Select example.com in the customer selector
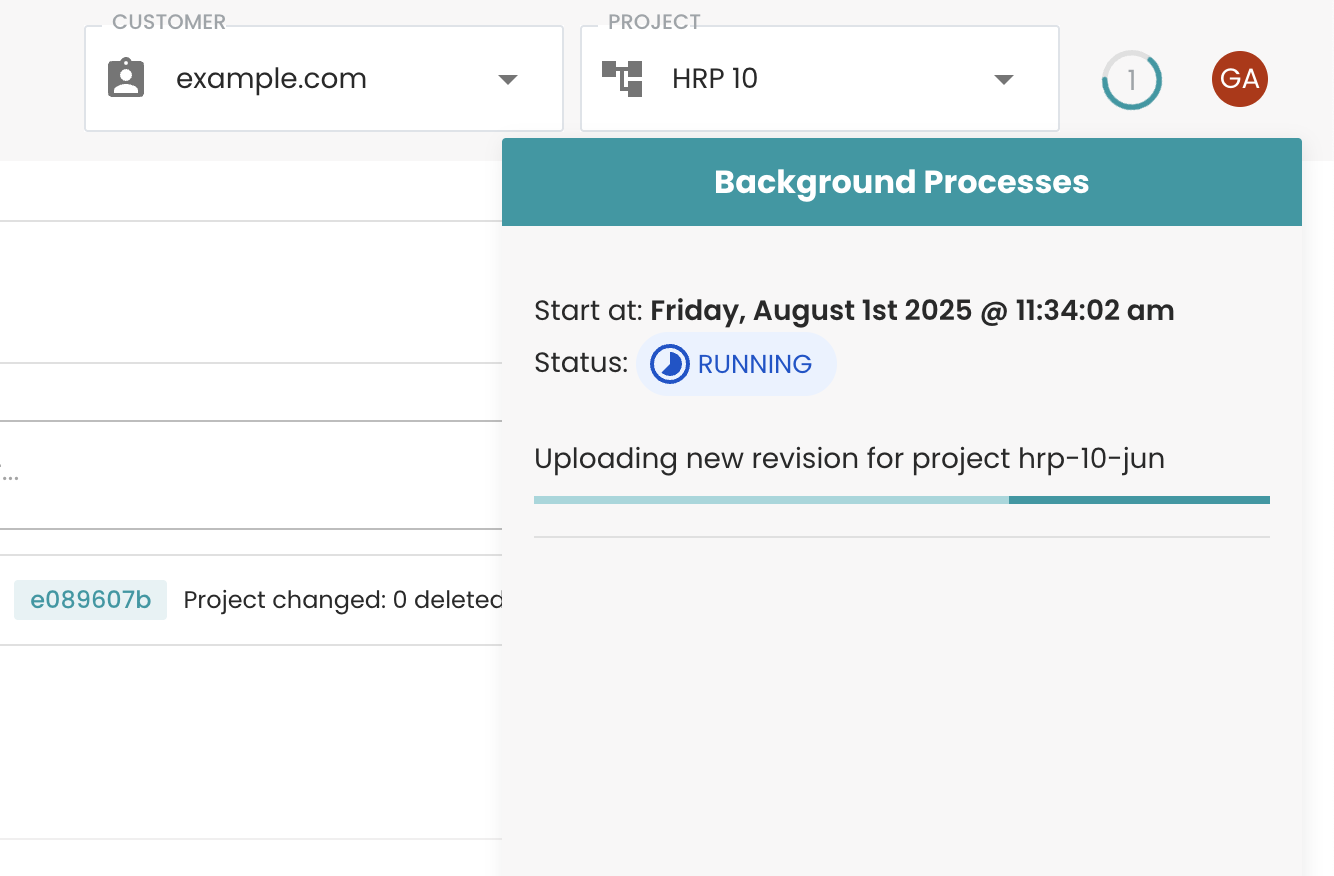This screenshot has height=876, width=1334. 271,78
